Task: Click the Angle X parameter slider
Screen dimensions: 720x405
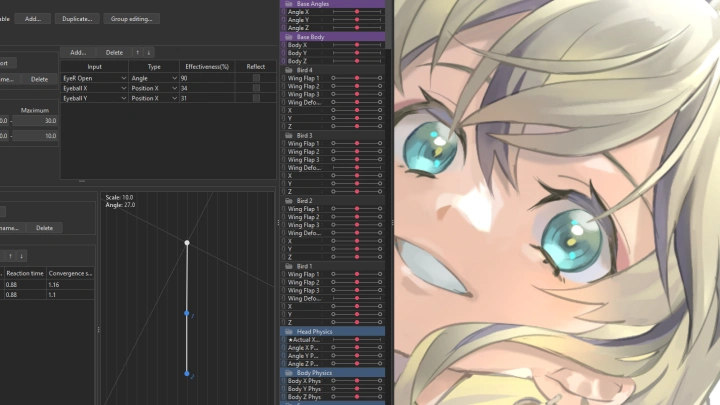Action: (x=356, y=12)
